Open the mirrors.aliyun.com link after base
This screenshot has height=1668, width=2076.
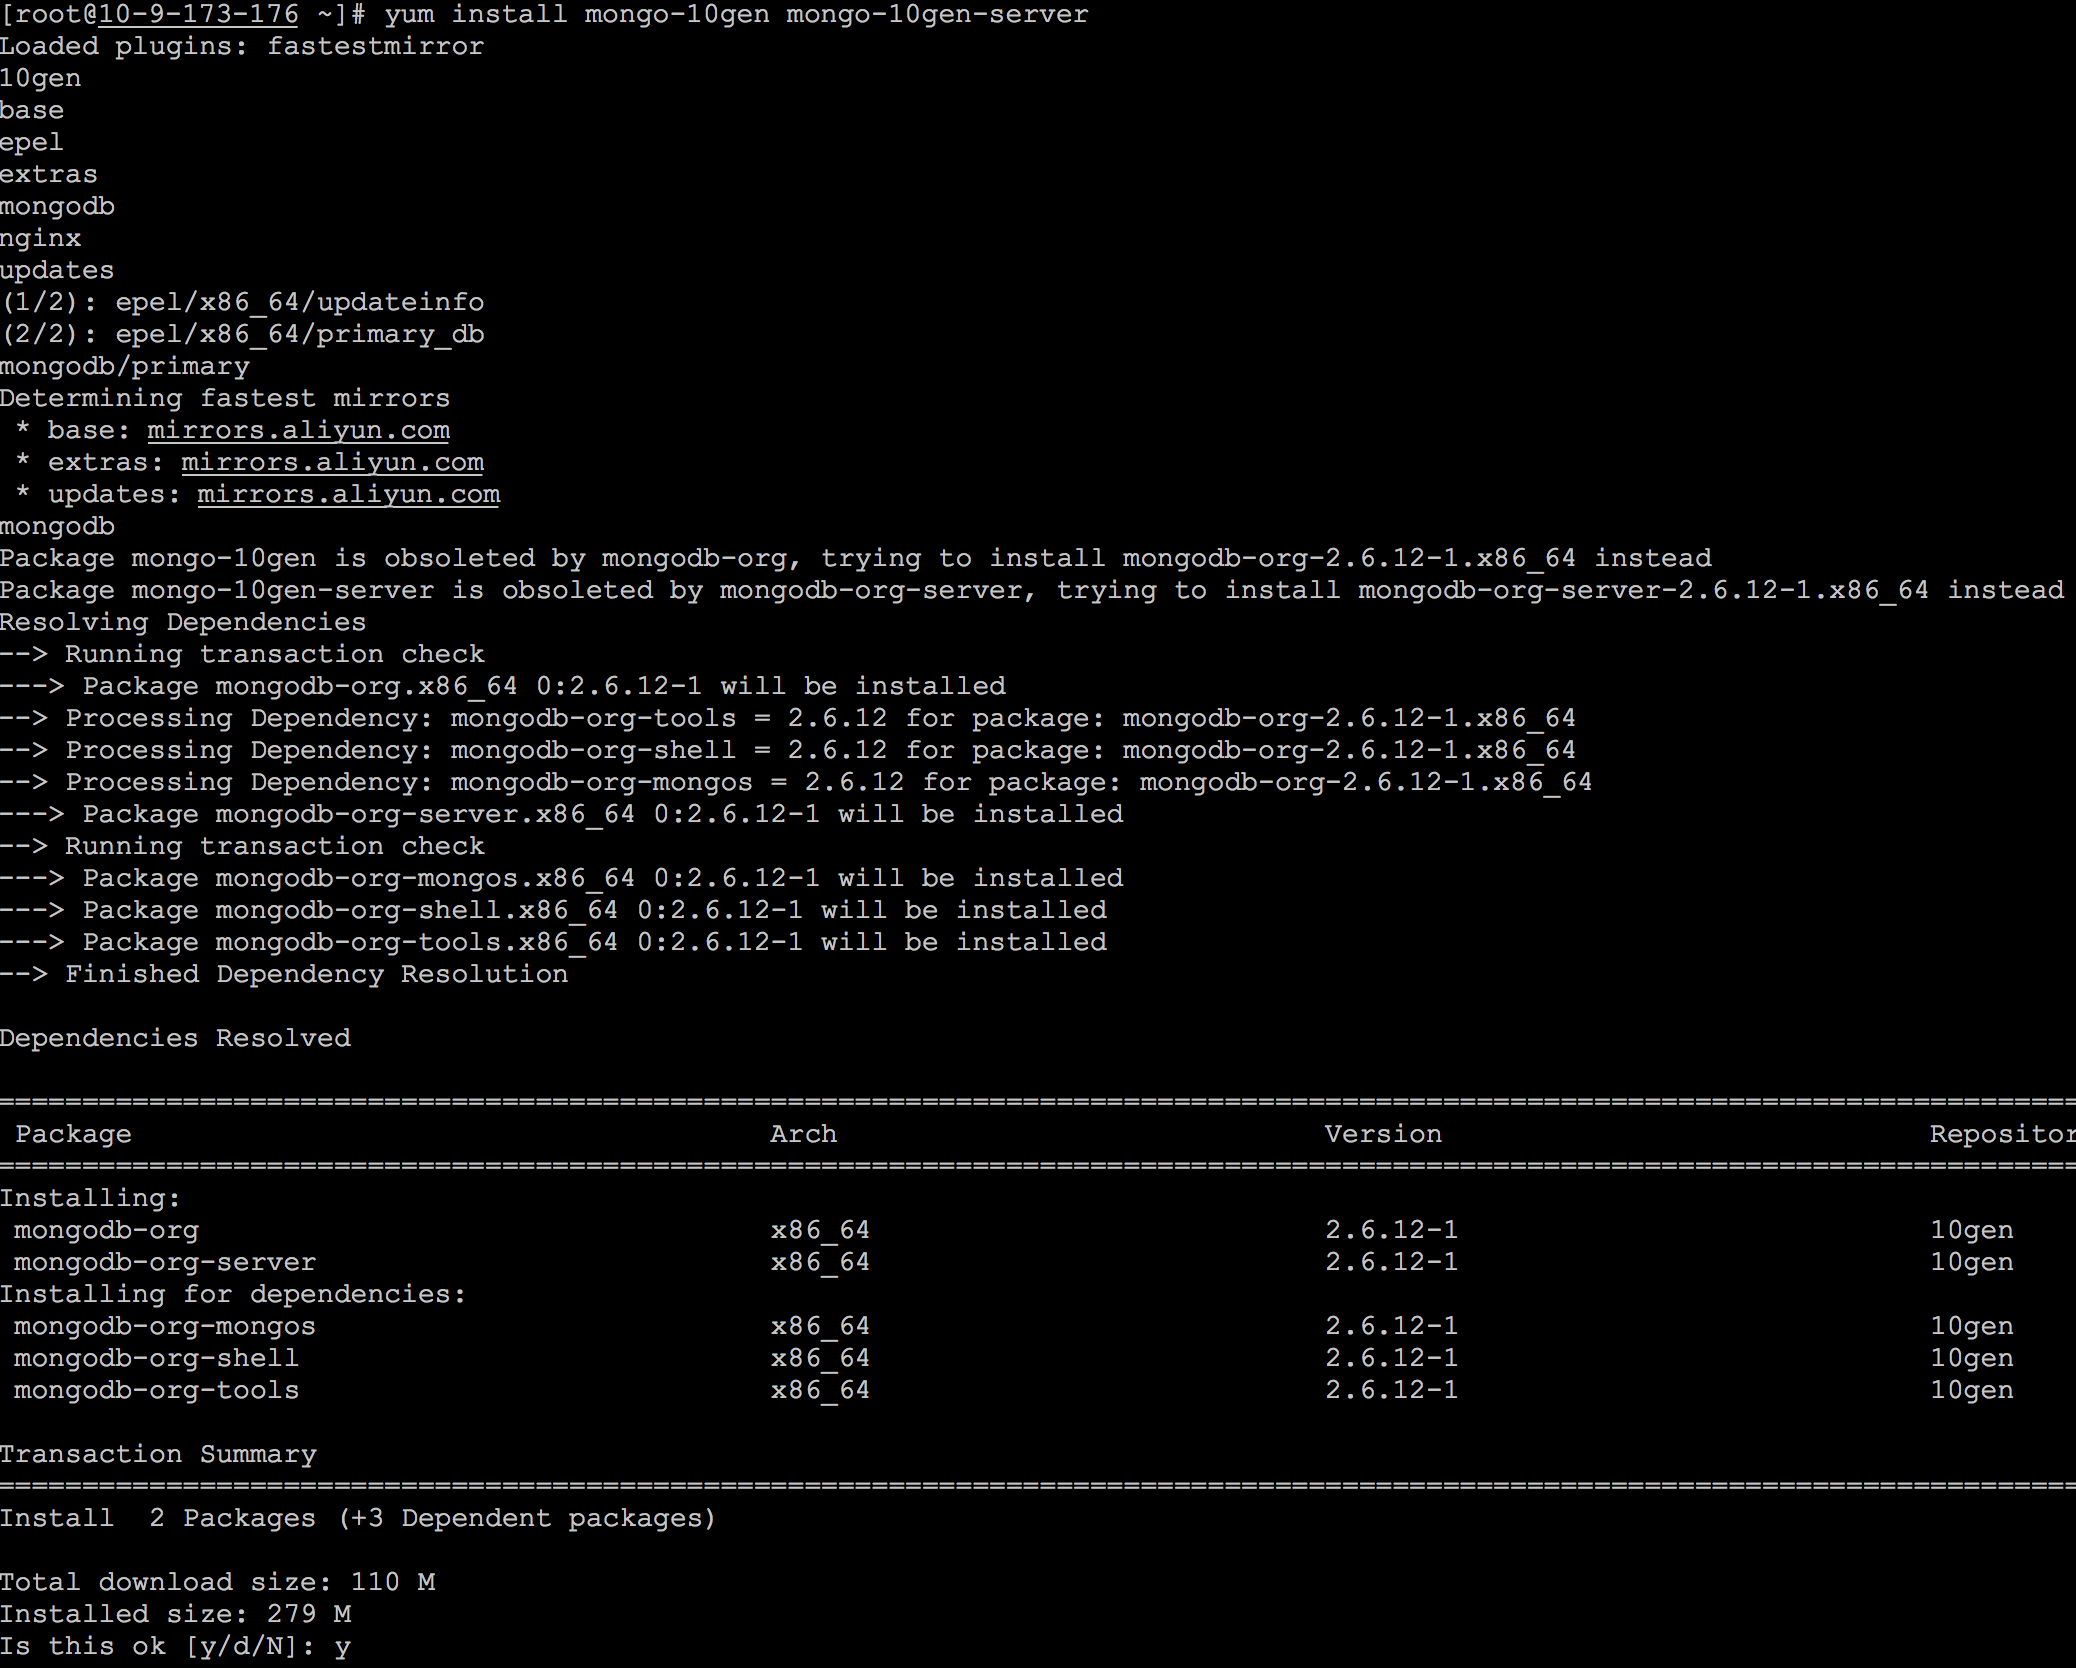298,430
